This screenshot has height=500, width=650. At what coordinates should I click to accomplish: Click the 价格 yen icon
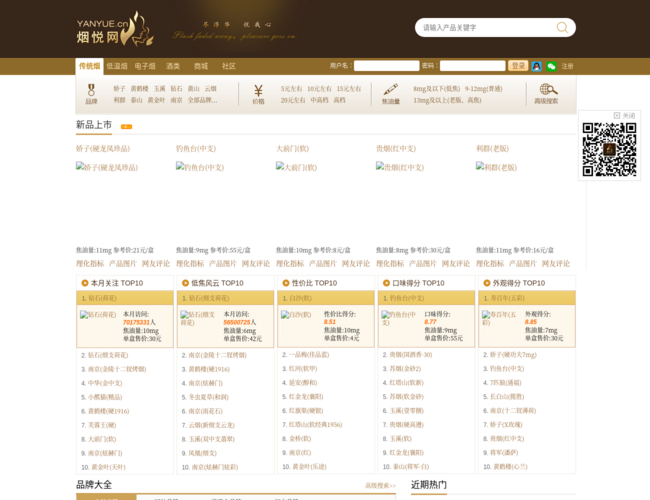tap(258, 90)
